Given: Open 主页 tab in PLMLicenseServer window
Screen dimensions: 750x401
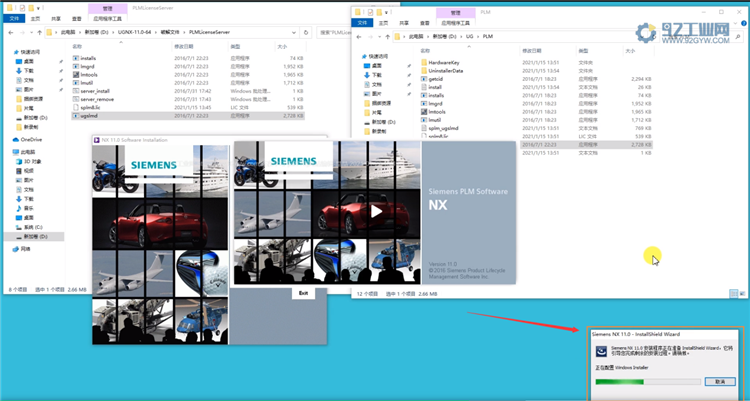Looking at the screenshot, I should click(x=35, y=19).
